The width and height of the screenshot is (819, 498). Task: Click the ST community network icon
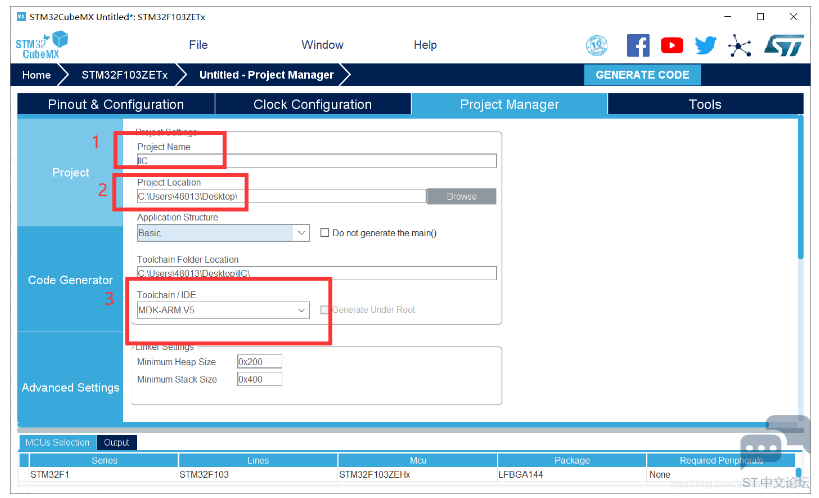740,46
